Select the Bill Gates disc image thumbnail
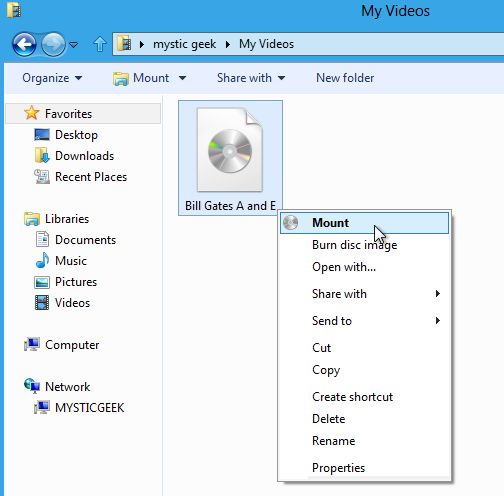 [x=230, y=149]
